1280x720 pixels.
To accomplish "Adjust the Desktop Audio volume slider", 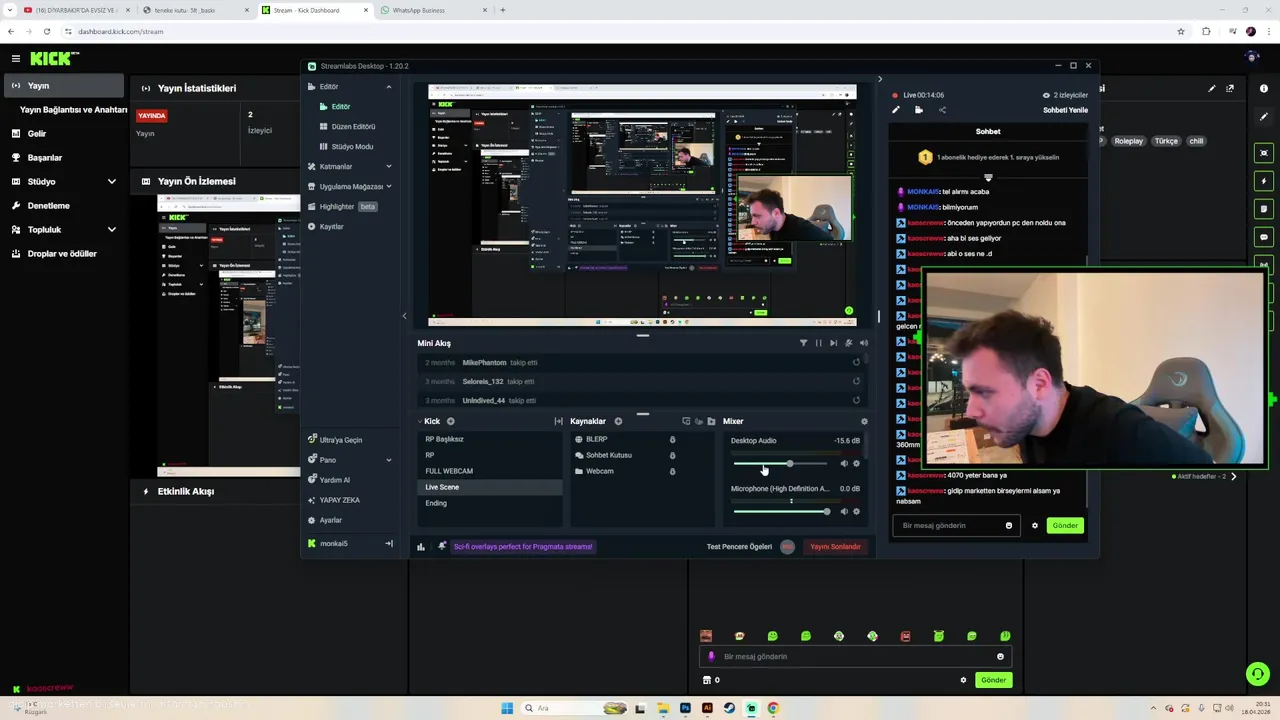I will click(x=780, y=464).
